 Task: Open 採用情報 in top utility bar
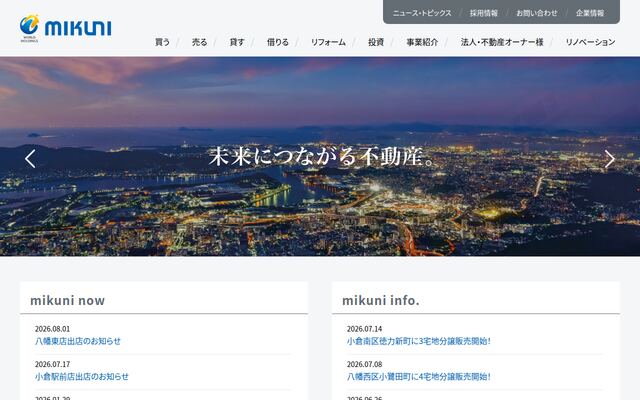[x=484, y=13]
